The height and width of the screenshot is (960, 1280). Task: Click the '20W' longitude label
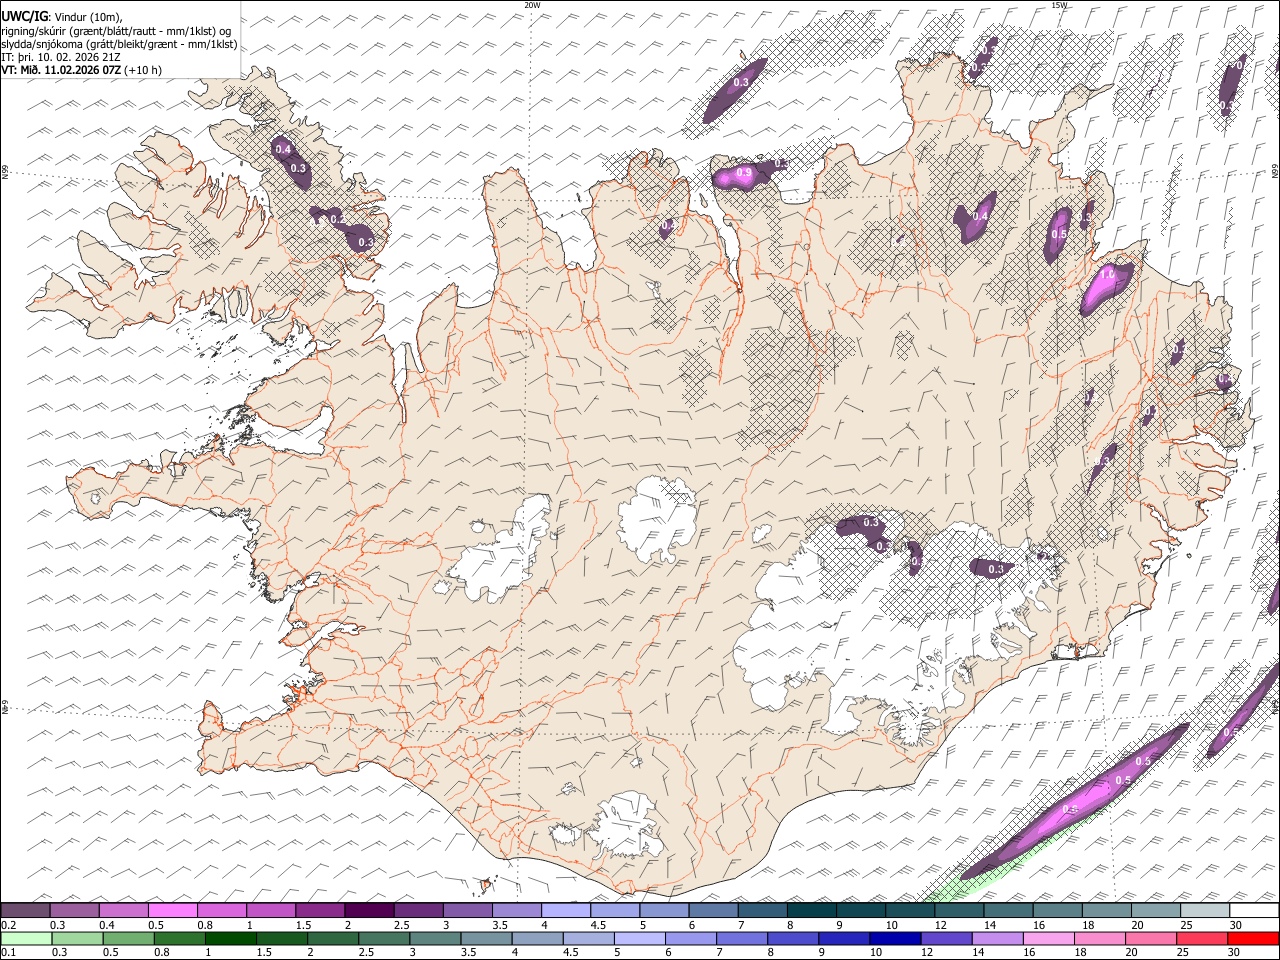(532, 5)
